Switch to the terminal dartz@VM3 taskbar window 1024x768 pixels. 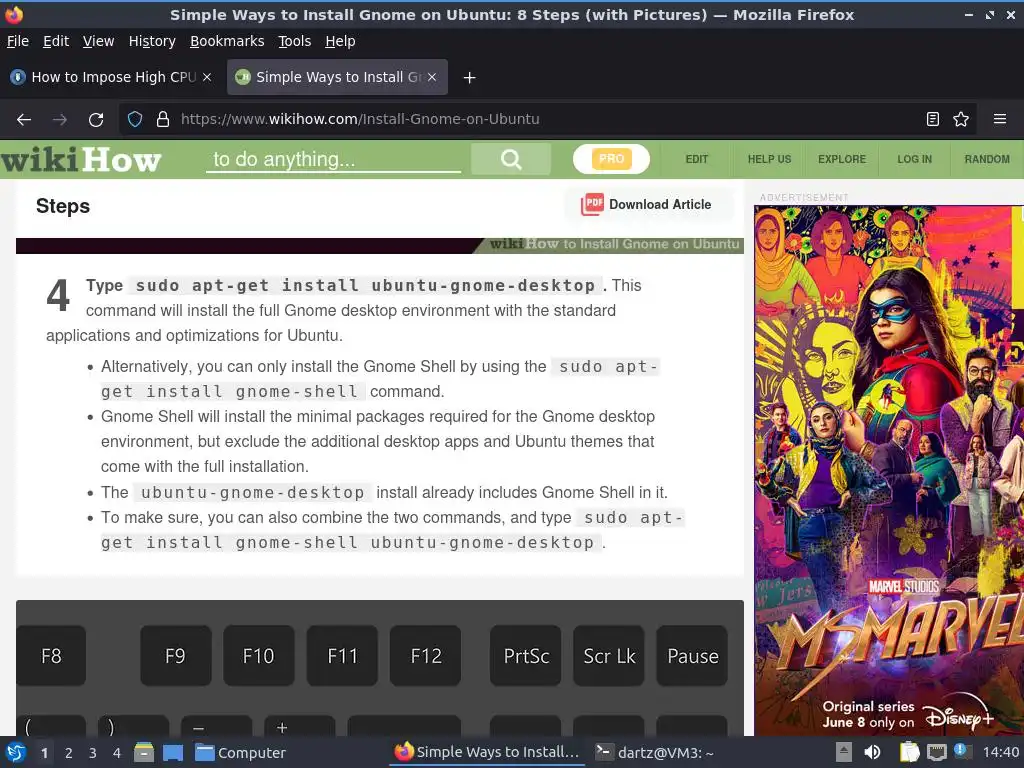click(655, 752)
